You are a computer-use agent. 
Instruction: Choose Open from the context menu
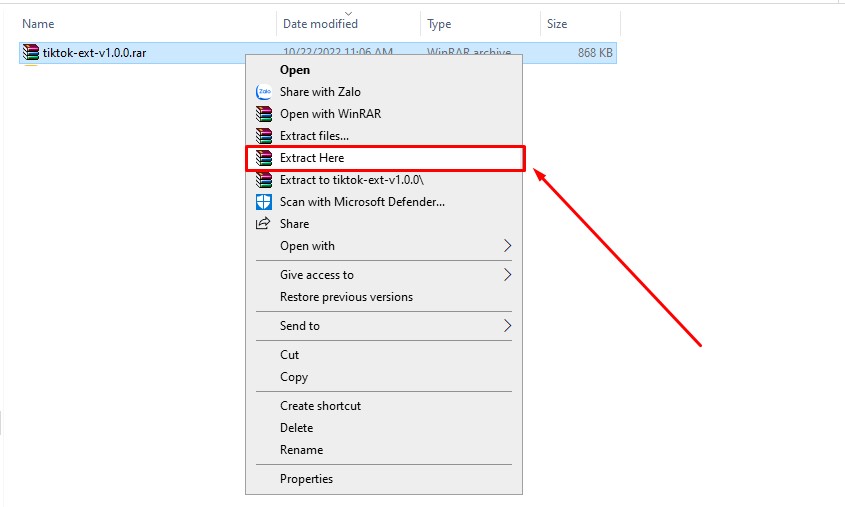pos(295,70)
